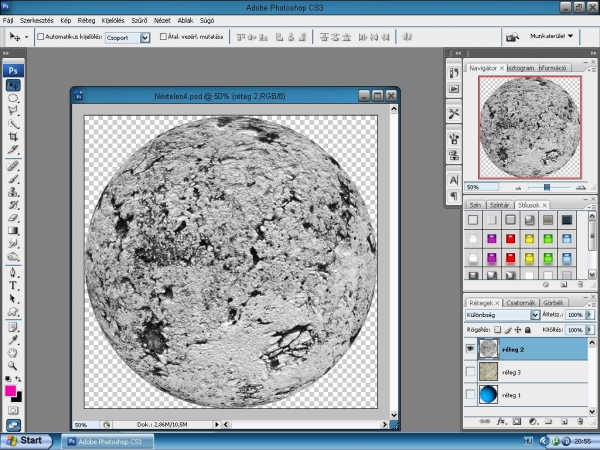600x450 pixels.
Task: Click the Navigator zoom in button
Action: click(x=580, y=187)
